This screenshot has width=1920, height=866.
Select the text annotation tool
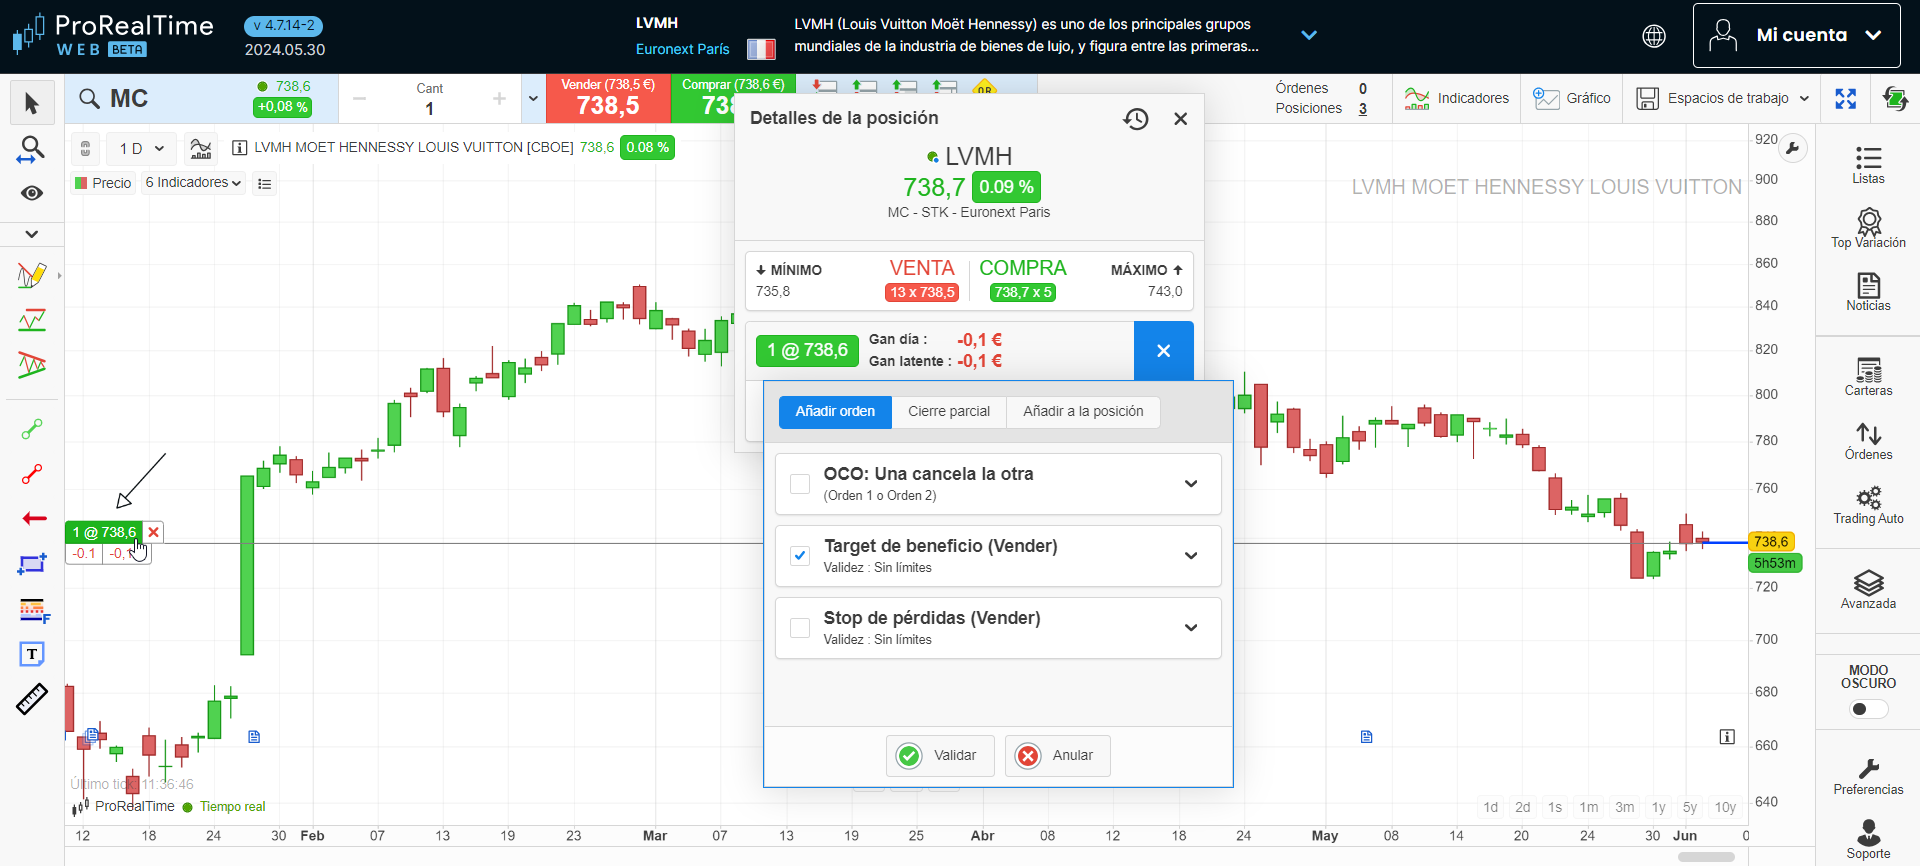pyautogui.click(x=32, y=654)
